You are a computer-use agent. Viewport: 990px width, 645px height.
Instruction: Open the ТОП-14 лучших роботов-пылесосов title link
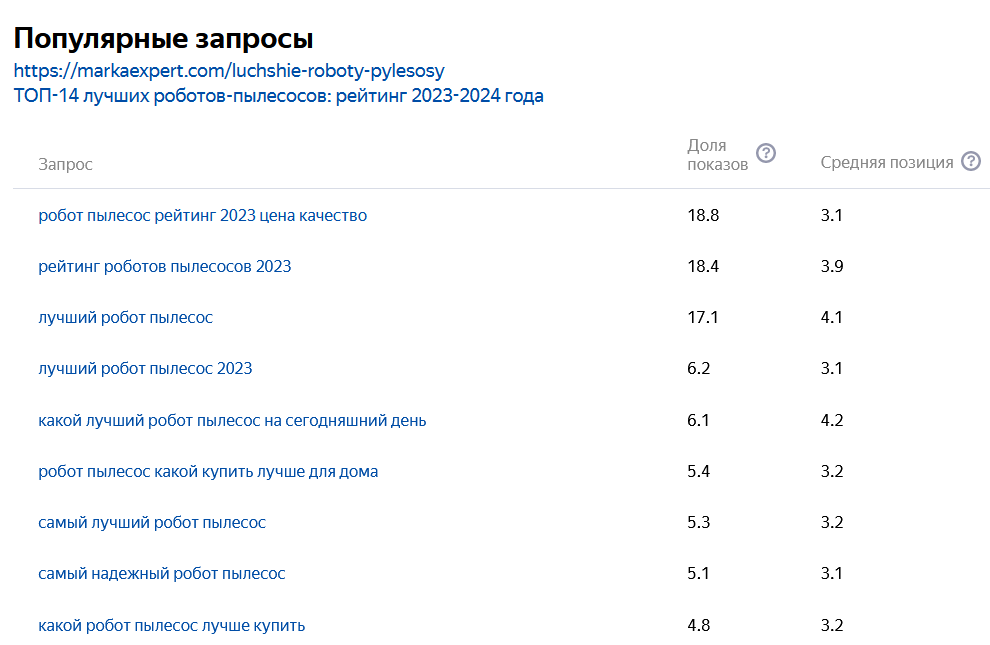[278, 96]
